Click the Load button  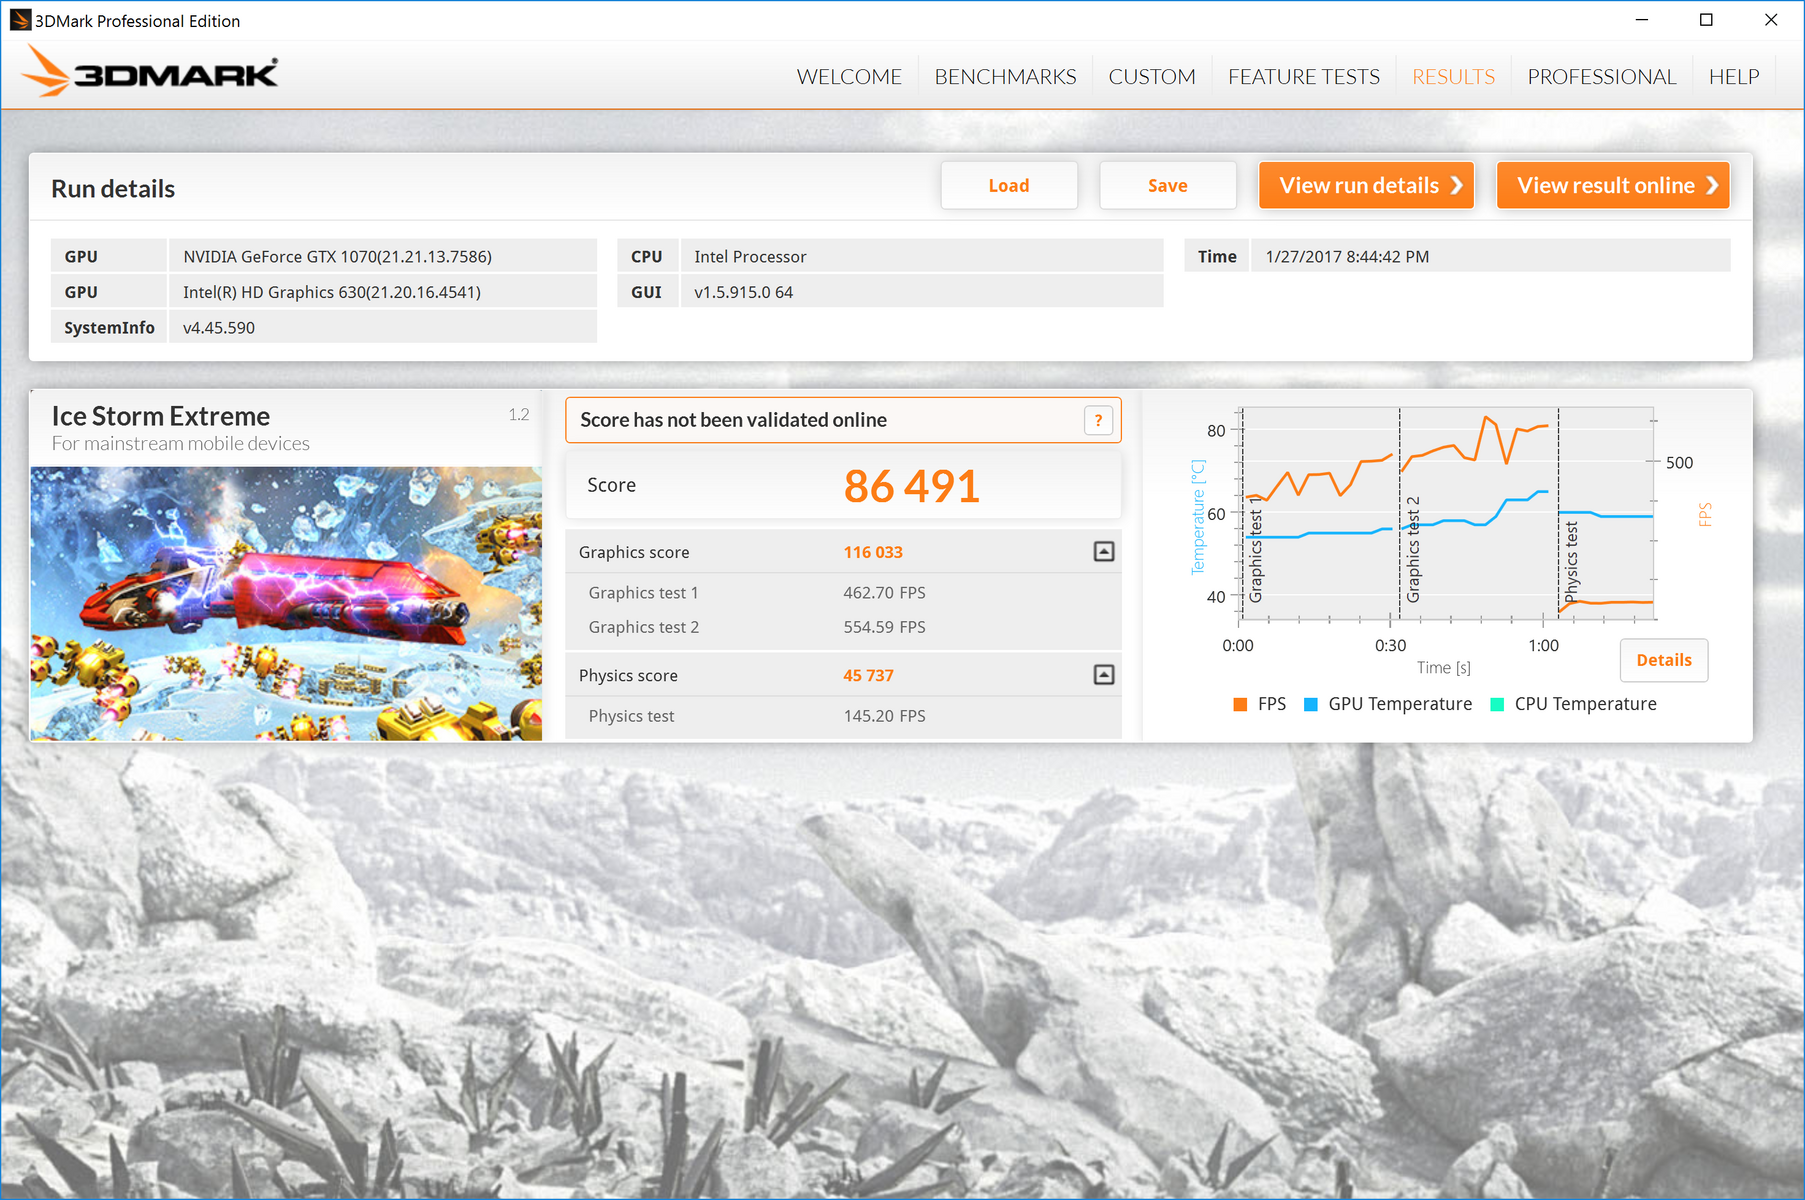[x=1009, y=185]
